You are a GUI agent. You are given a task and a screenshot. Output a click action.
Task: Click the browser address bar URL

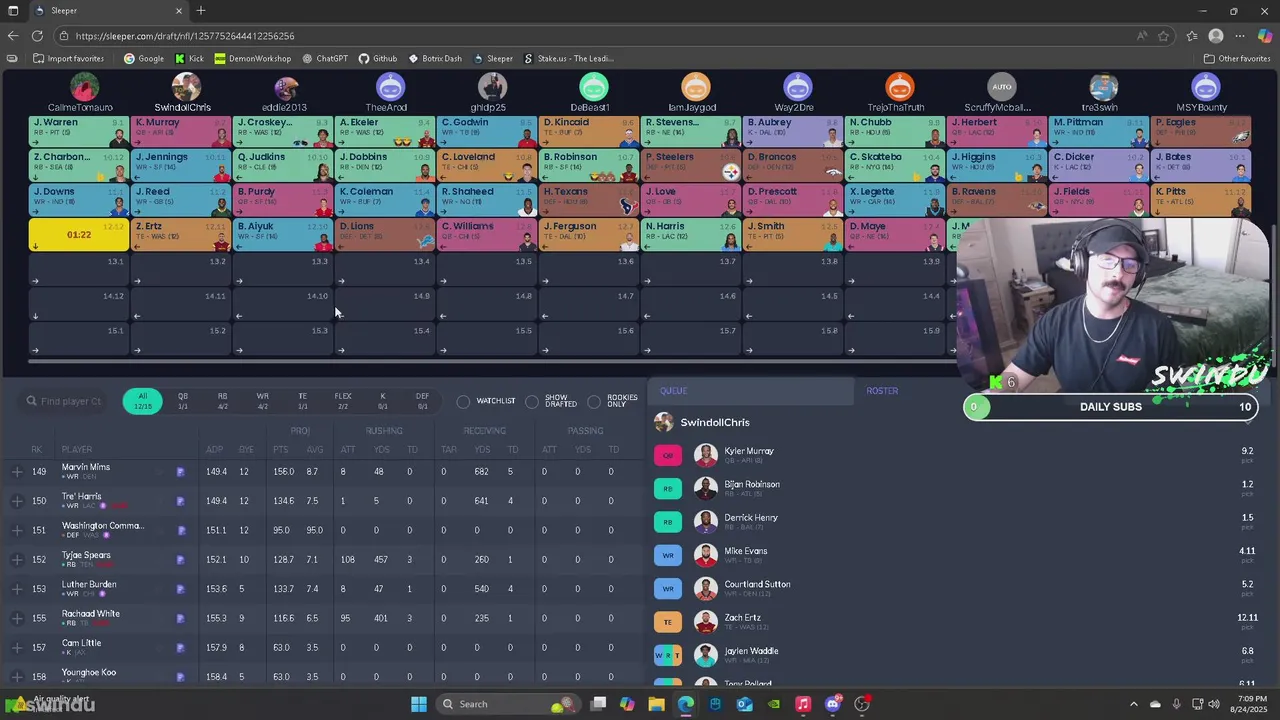184,36
